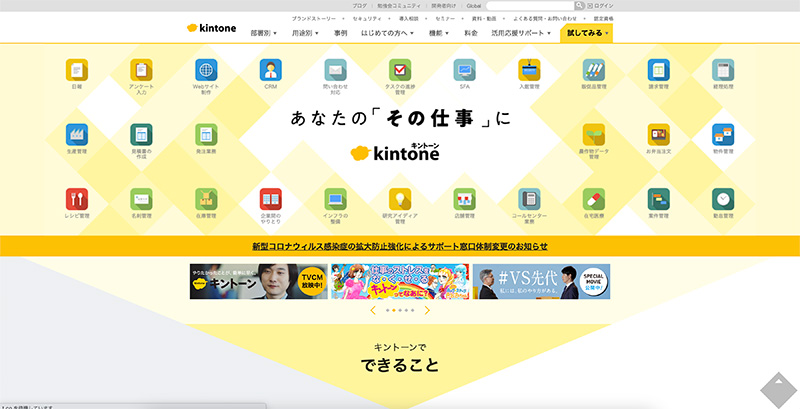Open the 料金 pricing menu item
Image resolution: width=800 pixels, height=409 pixels.
[x=471, y=33]
